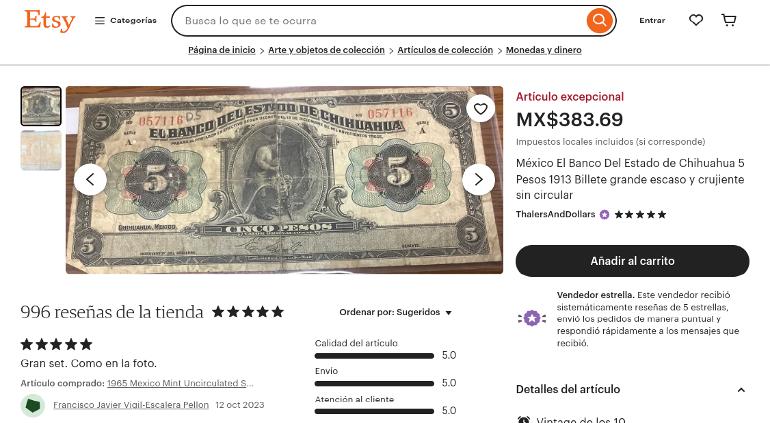
Task: Select the second banknote thumbnail
Action: click(x=41, y=150)
